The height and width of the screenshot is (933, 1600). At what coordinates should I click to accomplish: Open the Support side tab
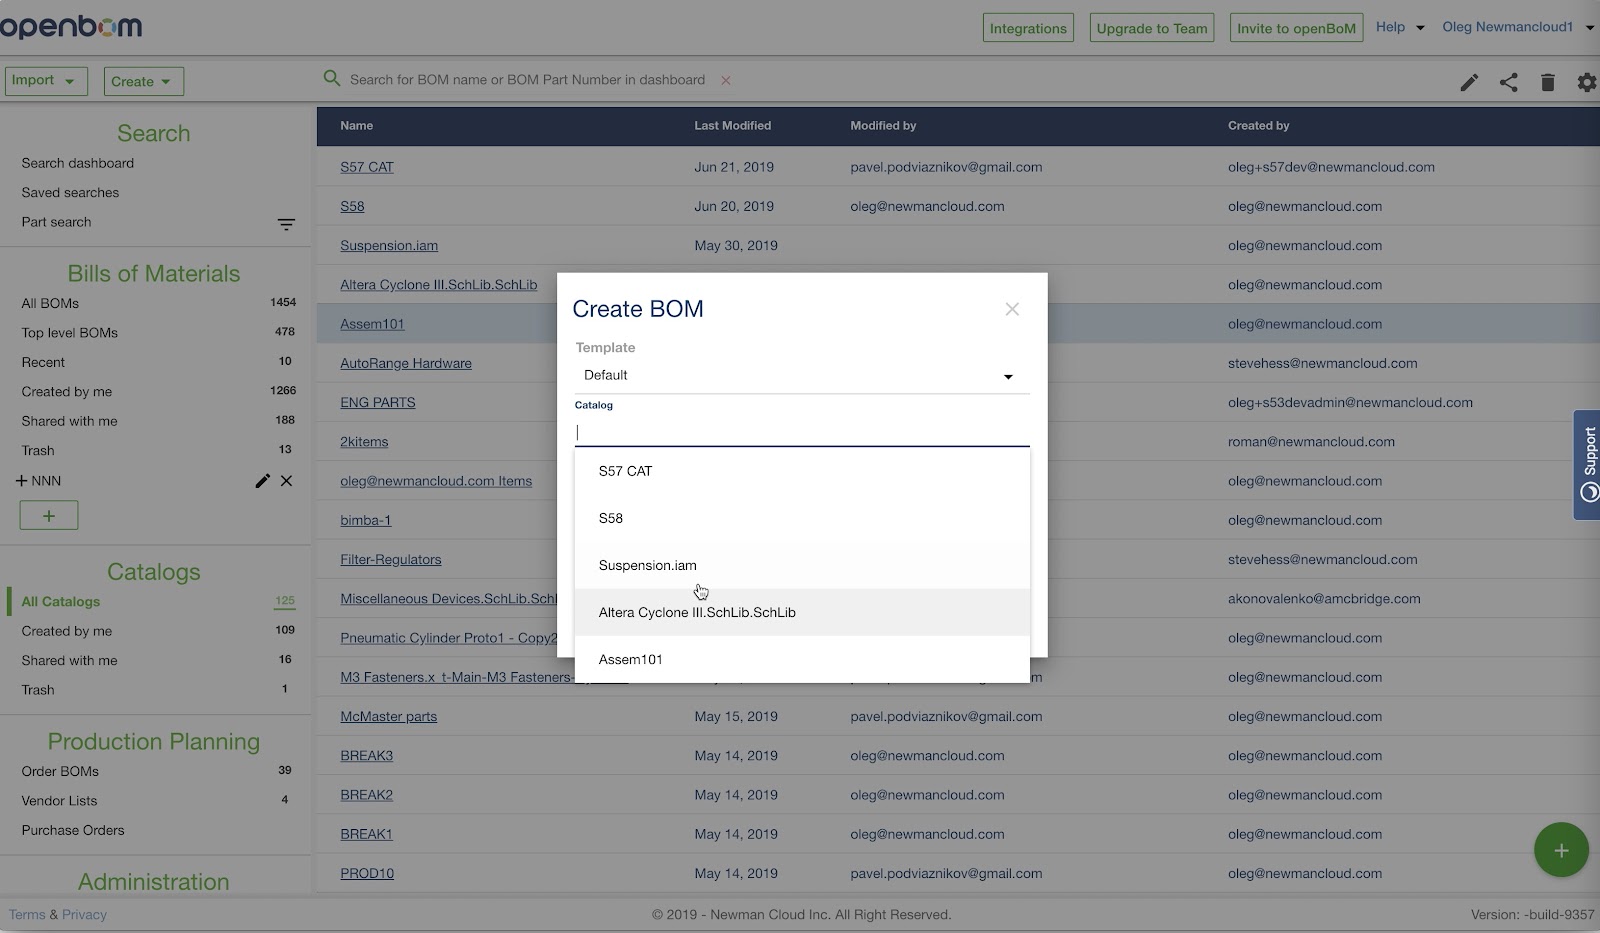(1587, 465)
